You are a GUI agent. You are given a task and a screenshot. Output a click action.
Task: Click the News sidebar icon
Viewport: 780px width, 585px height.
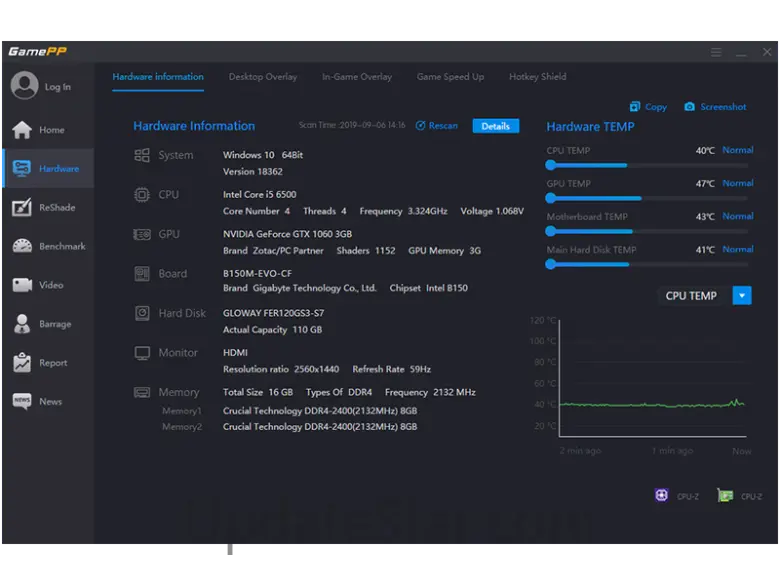point(22,401)
